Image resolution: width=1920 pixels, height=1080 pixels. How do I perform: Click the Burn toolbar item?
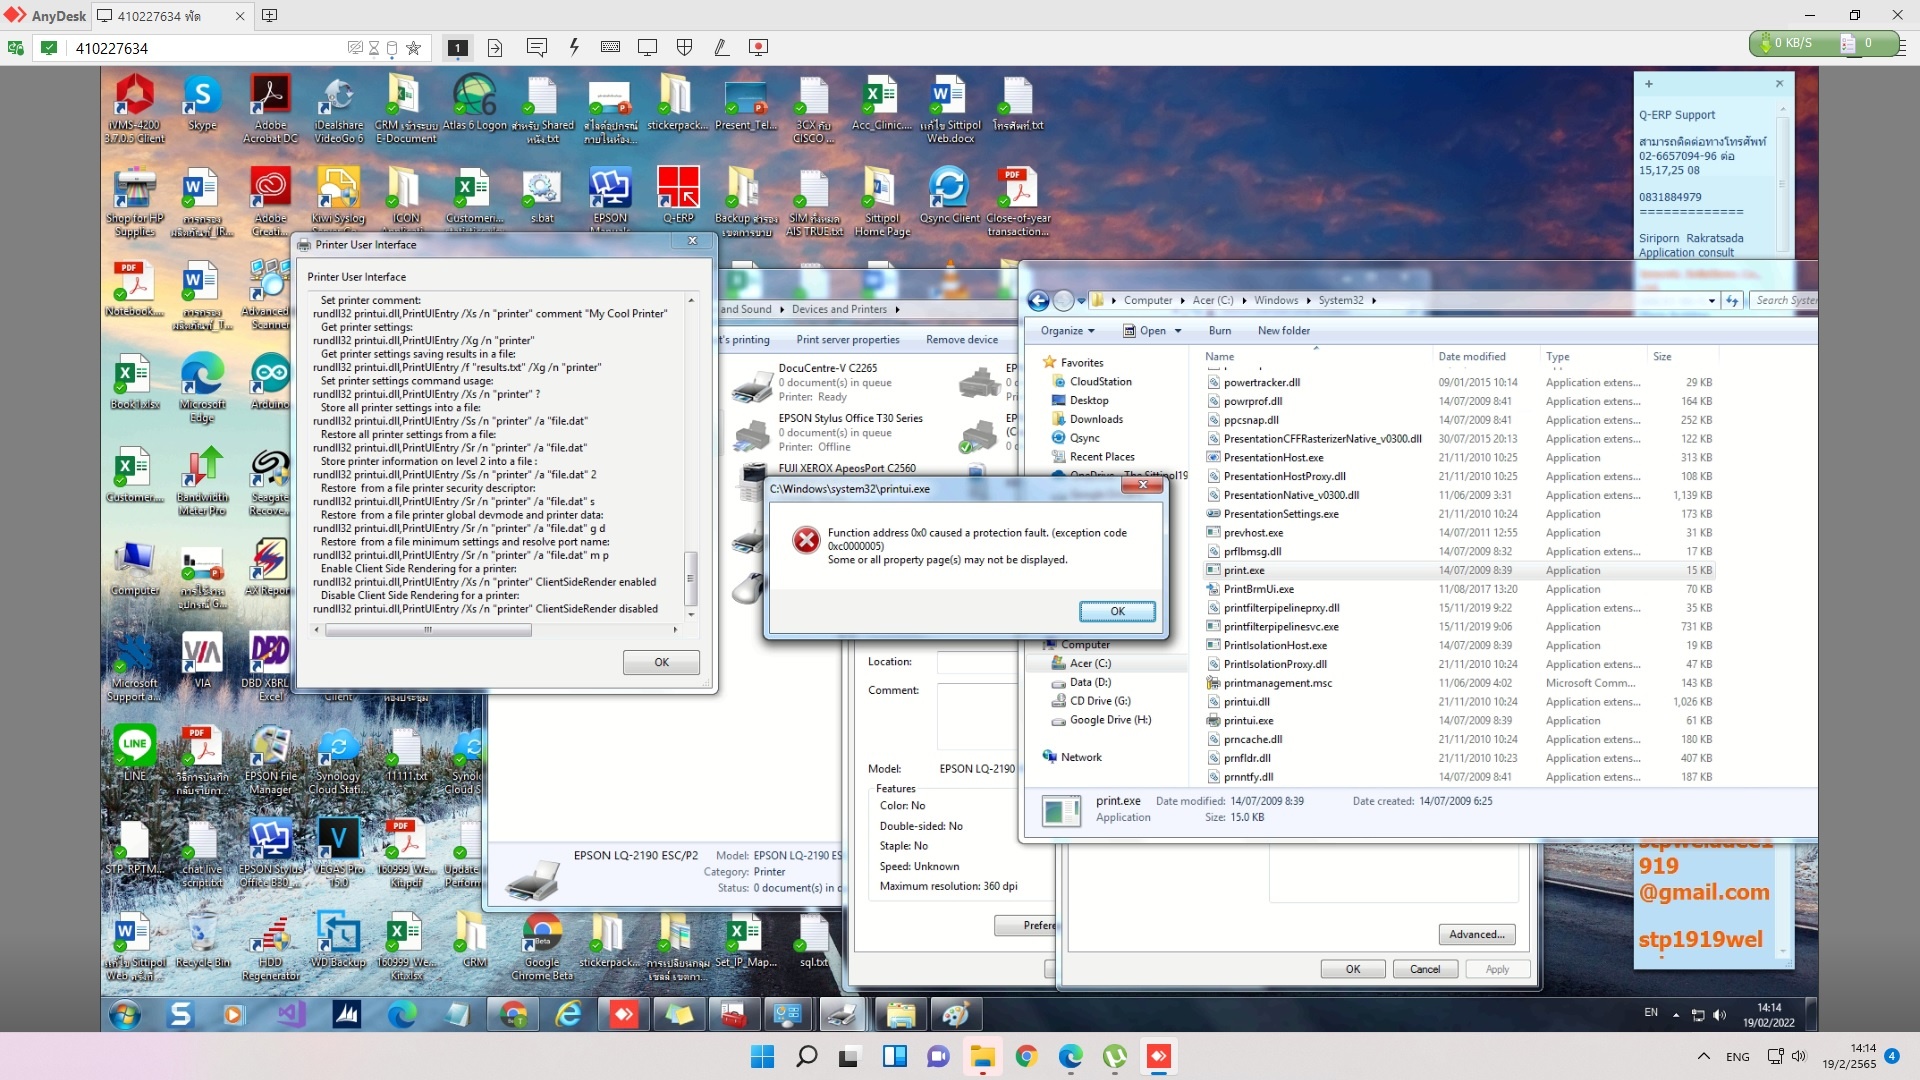1220,331
